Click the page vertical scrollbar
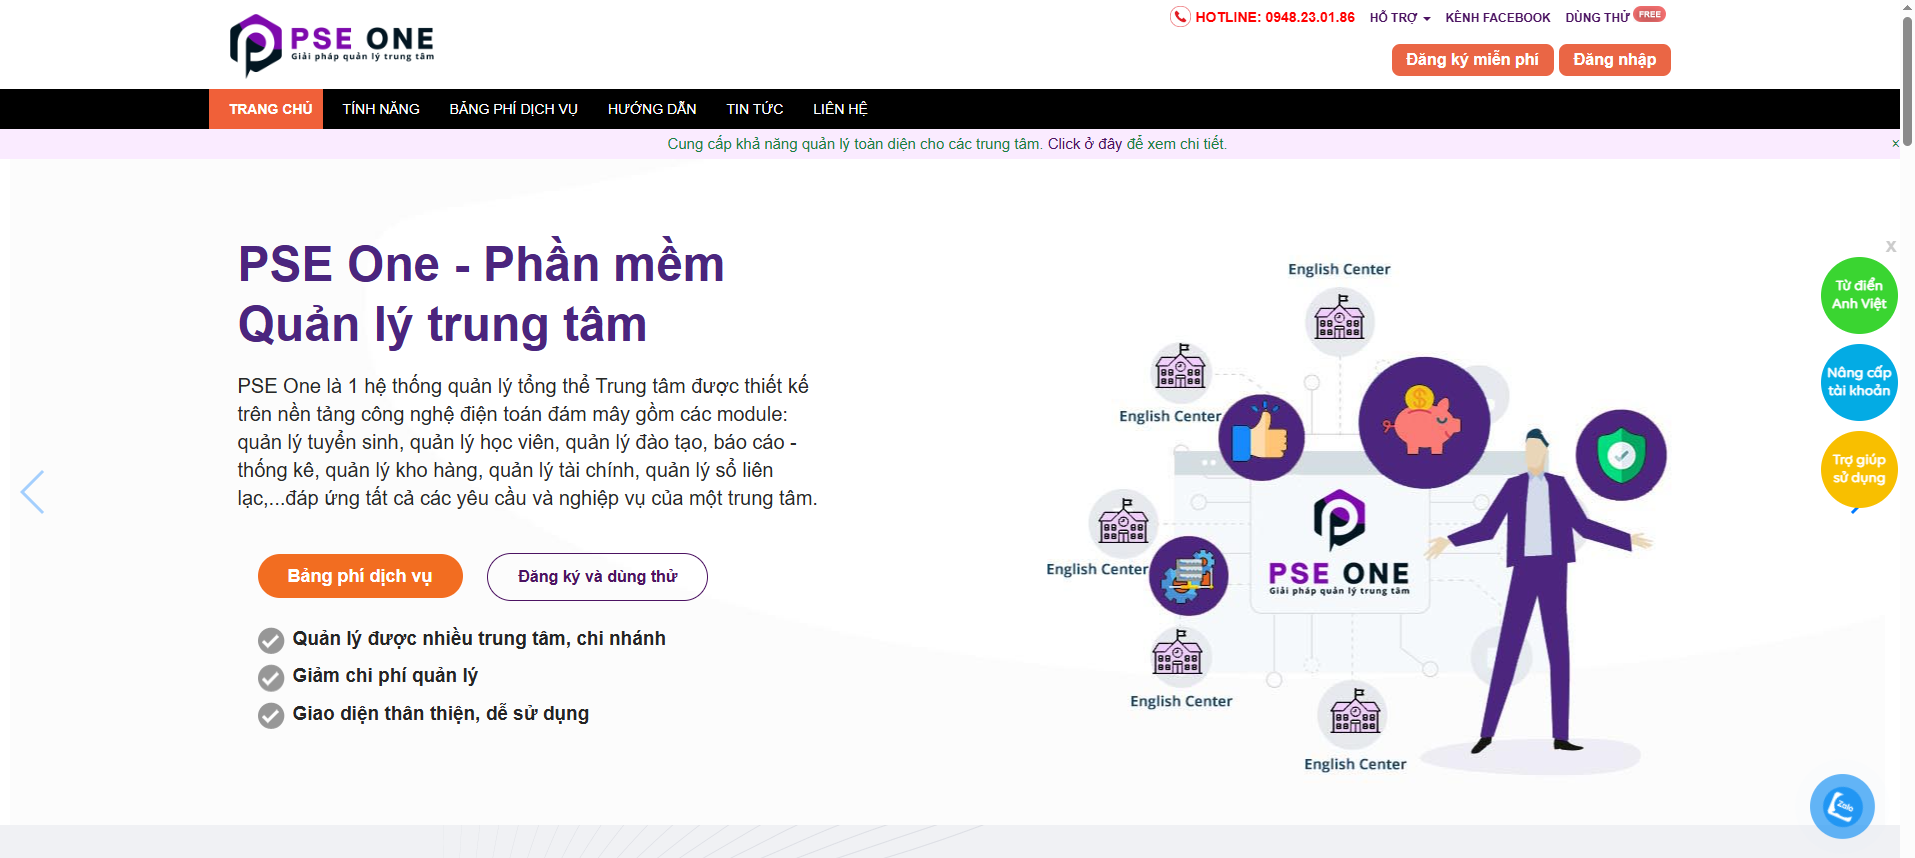This screenshot has width=1915, height=858. tap(1907, 80)
